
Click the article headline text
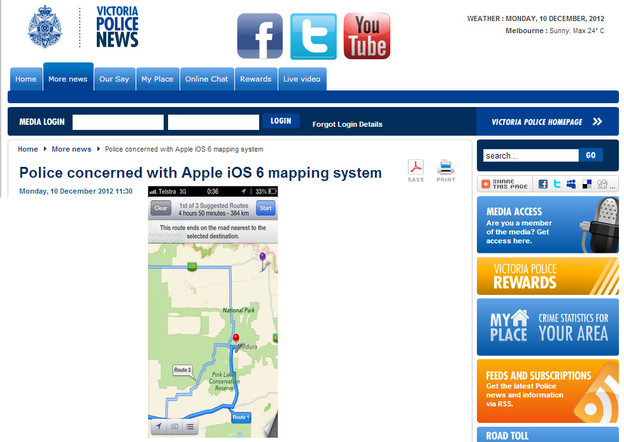pyautogui.click(x=201, y=173)
